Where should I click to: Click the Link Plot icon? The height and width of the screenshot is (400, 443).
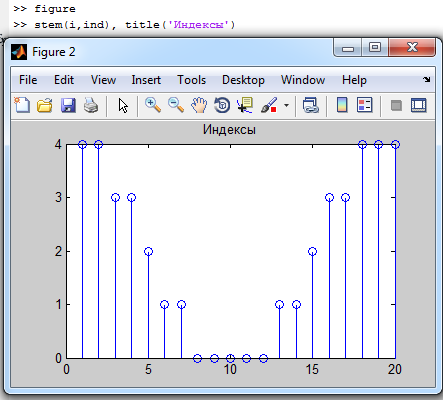[x=311, y=105]
